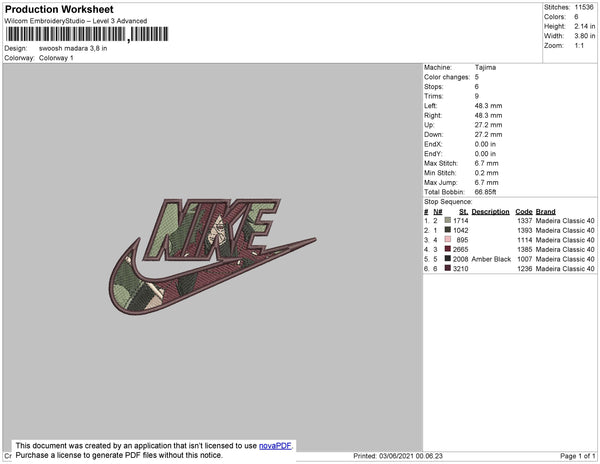Click the Zoom value '1:1'
600x464 pixels.
coord(579,46)
